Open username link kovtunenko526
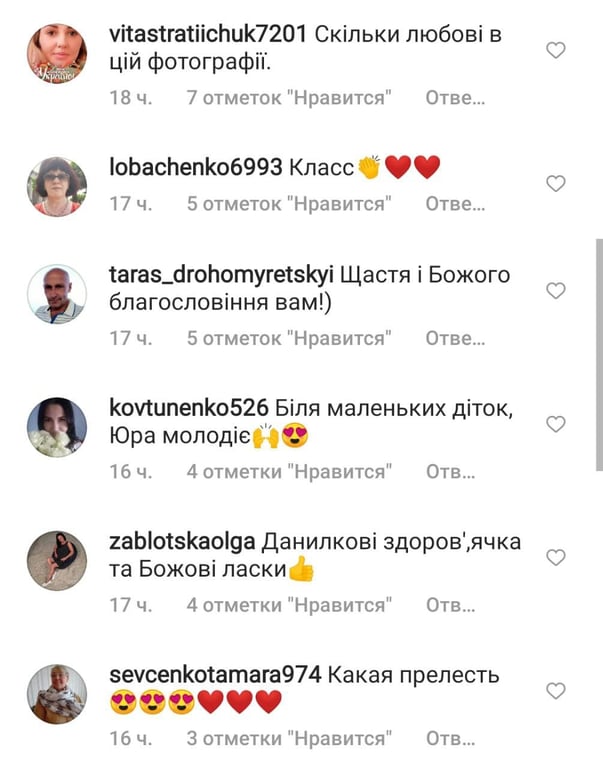The width and height of the screenshot is (603, 768). tap(189, 408)
